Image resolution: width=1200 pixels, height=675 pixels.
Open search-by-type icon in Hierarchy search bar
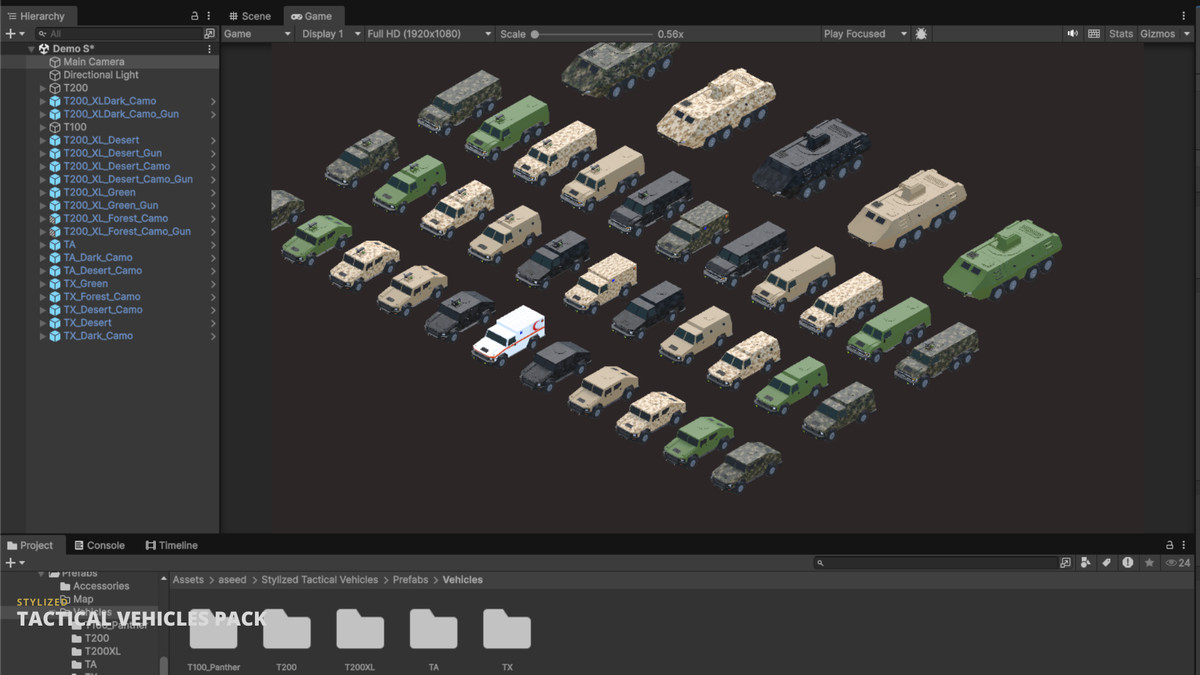pyautogui.click(x=209, y=34)
